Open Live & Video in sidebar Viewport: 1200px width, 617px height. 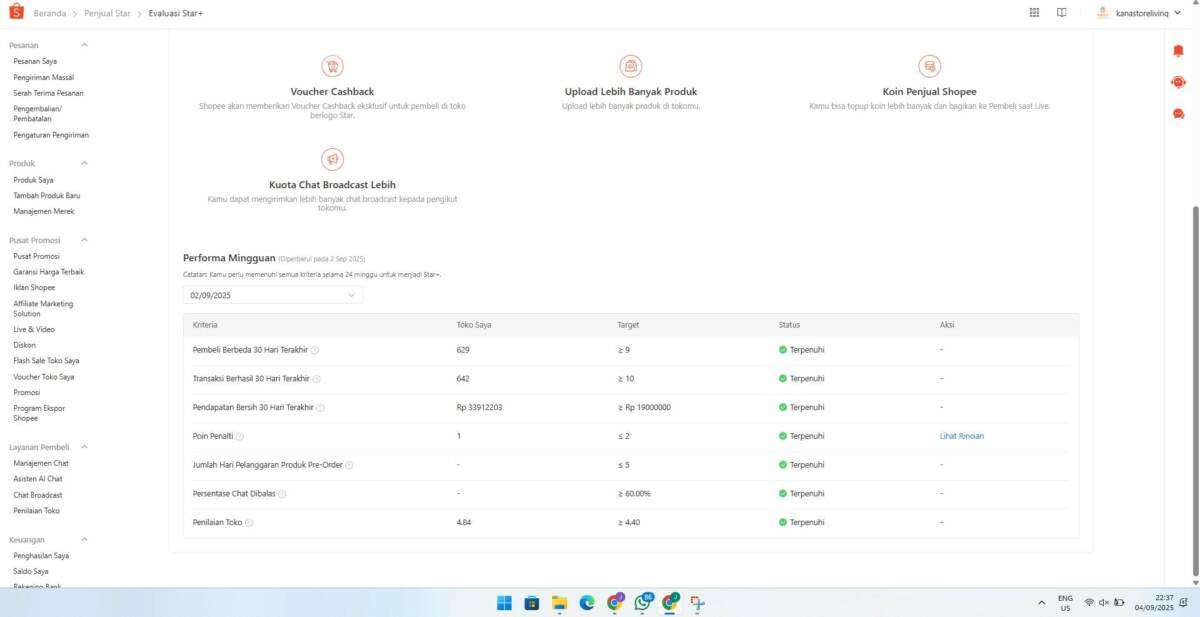(34, 329)
